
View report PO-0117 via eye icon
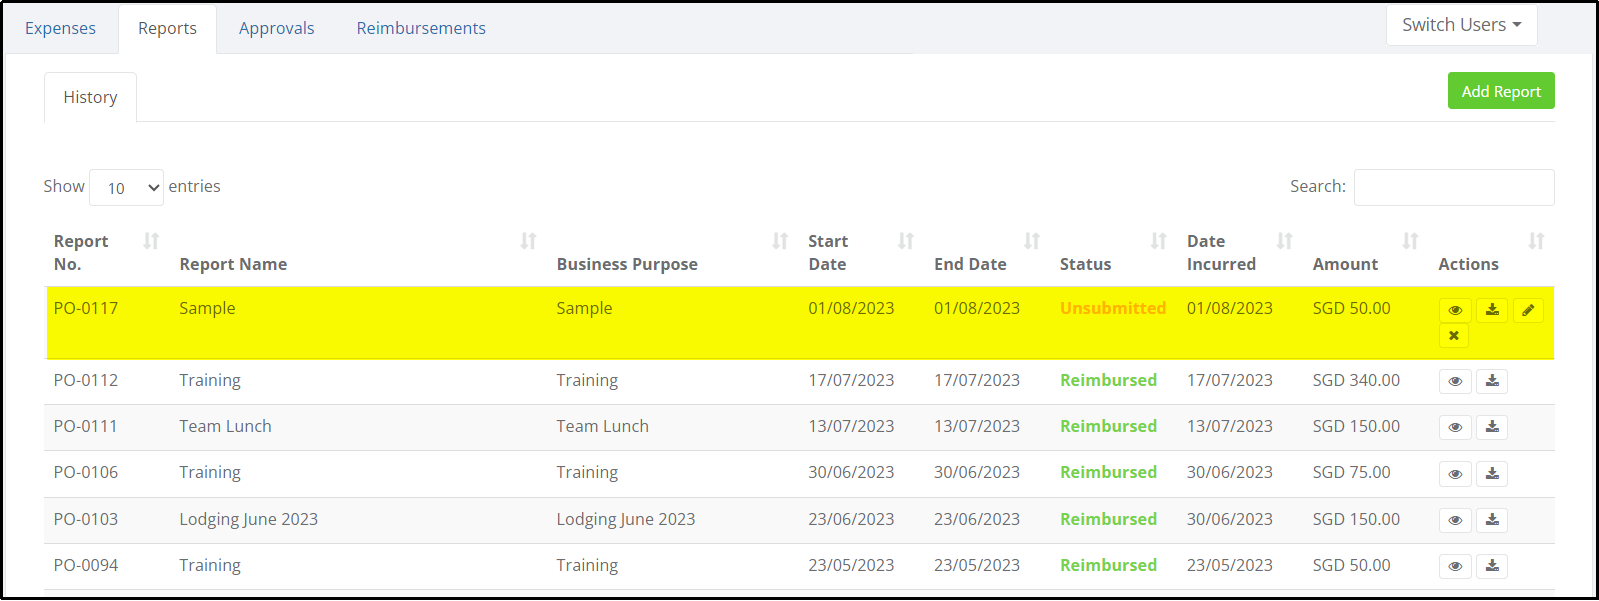click(1455, 310)
